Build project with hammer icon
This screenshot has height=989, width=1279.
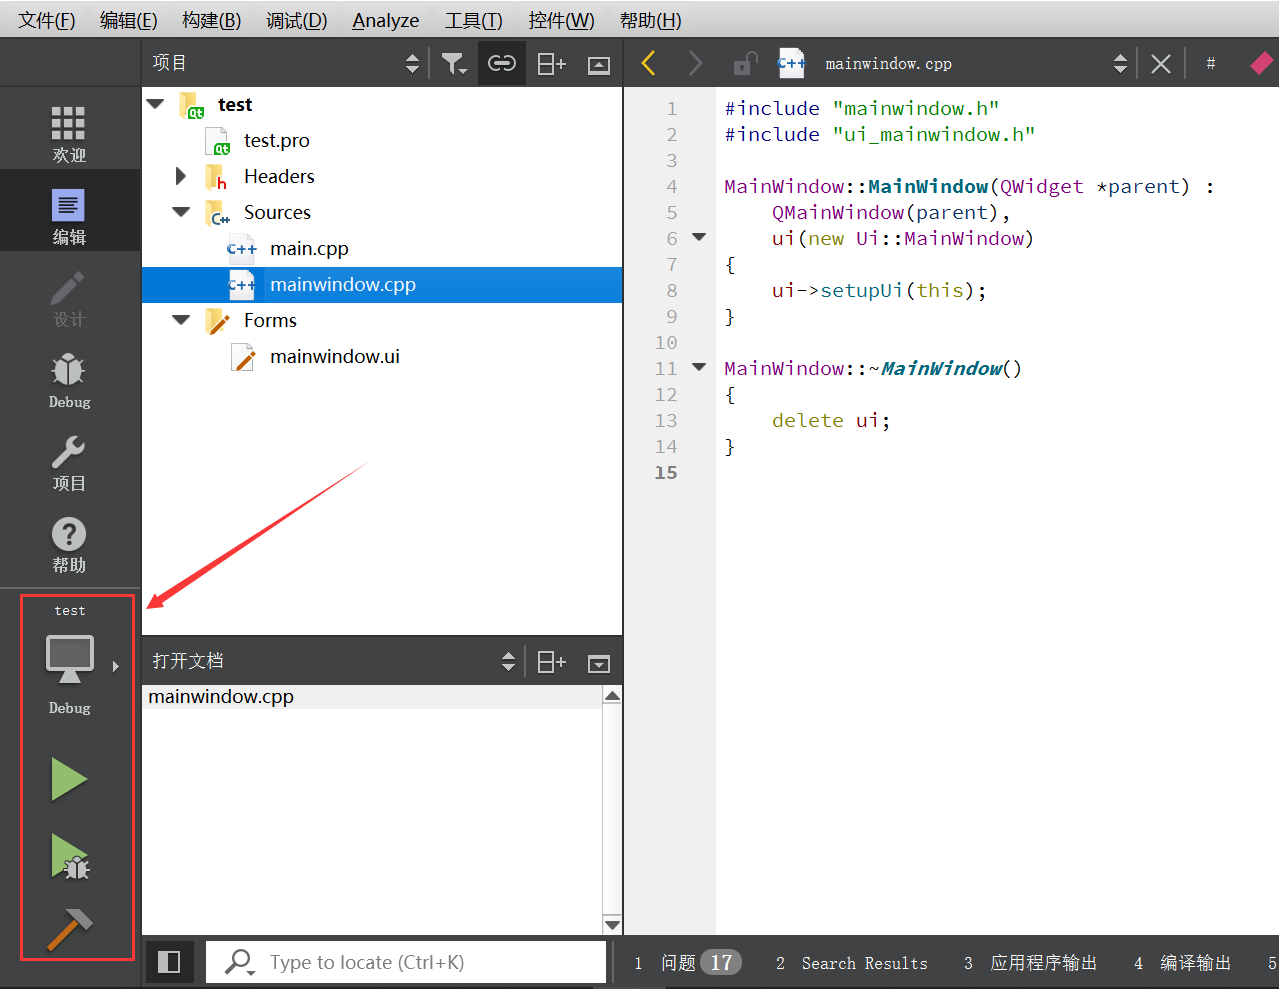[69, 929]
